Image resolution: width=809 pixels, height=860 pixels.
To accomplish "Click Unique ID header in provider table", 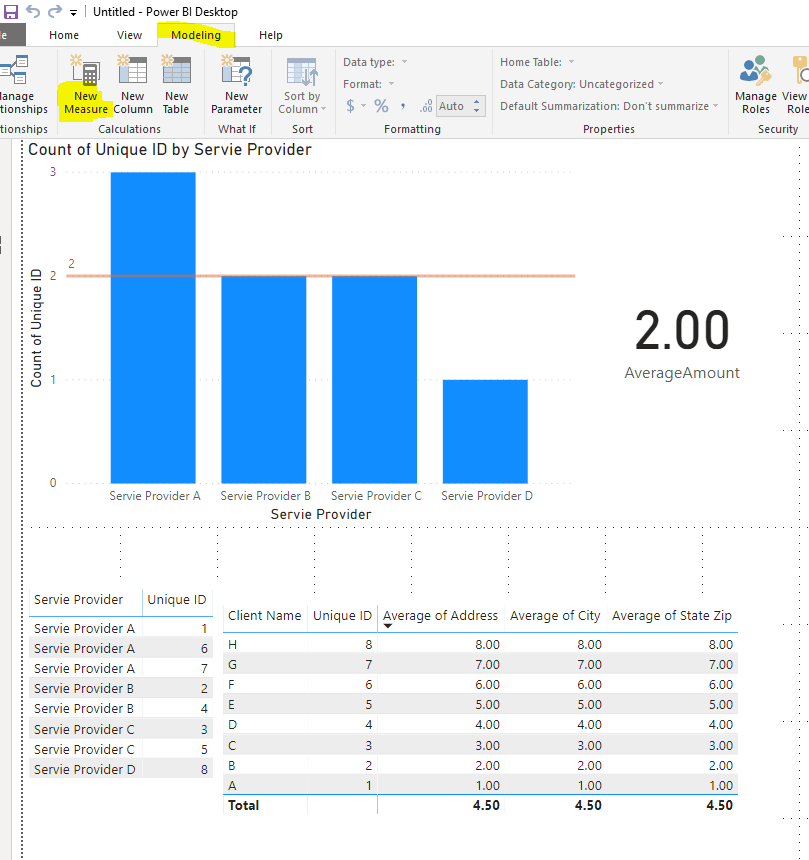I will pos(177,599).
